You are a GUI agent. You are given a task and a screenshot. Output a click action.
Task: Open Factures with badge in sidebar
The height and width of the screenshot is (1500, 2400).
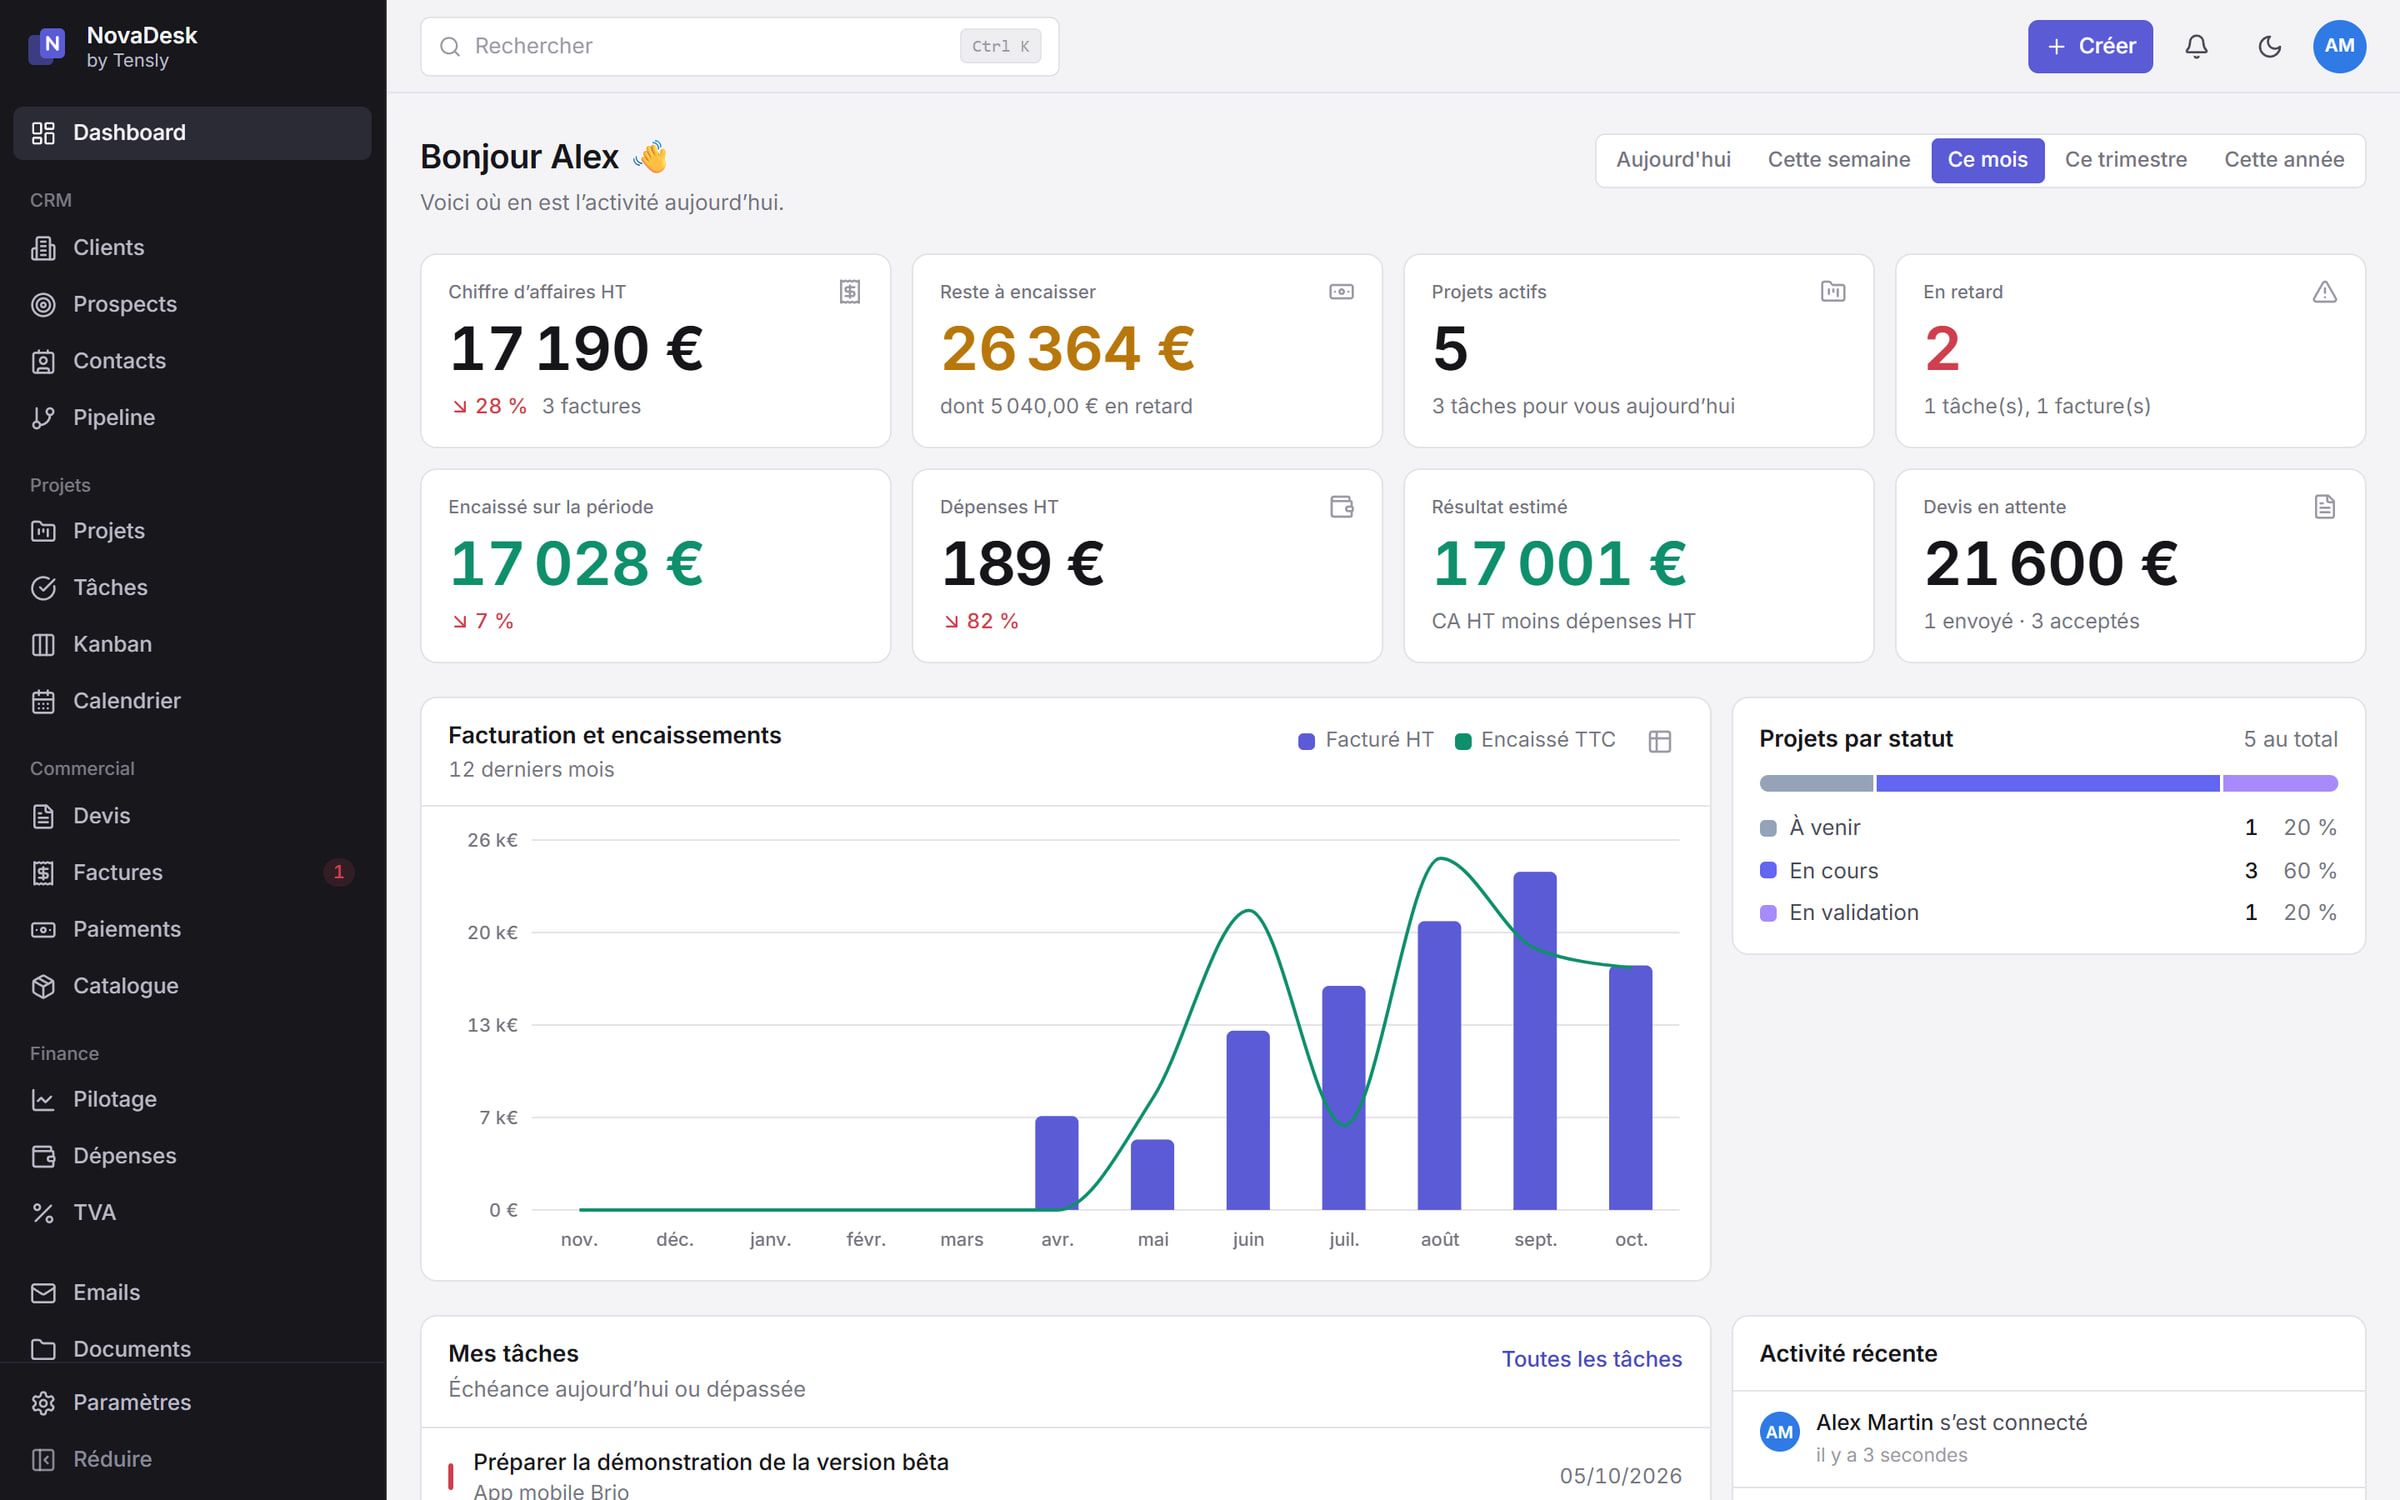(192, 872)
